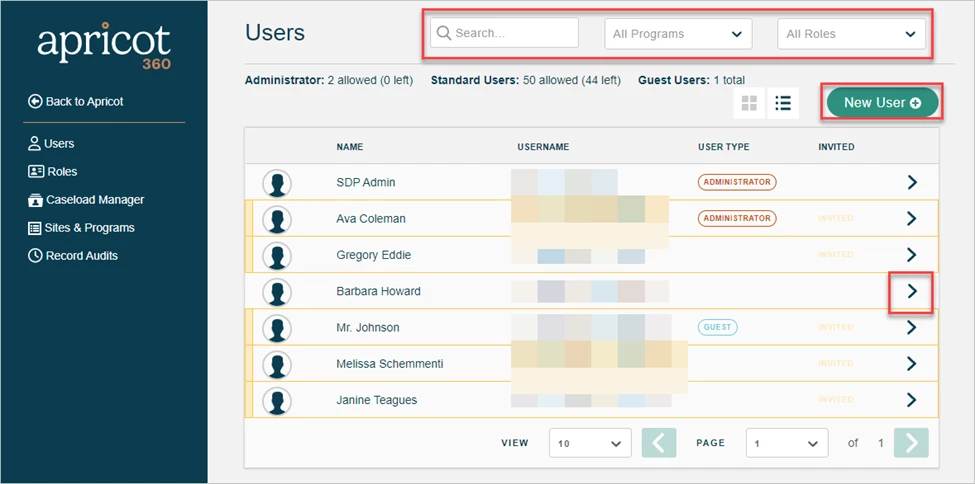The image size is (975, 484).
Task: Click the Guest Users total text
Action: point(691,80)
